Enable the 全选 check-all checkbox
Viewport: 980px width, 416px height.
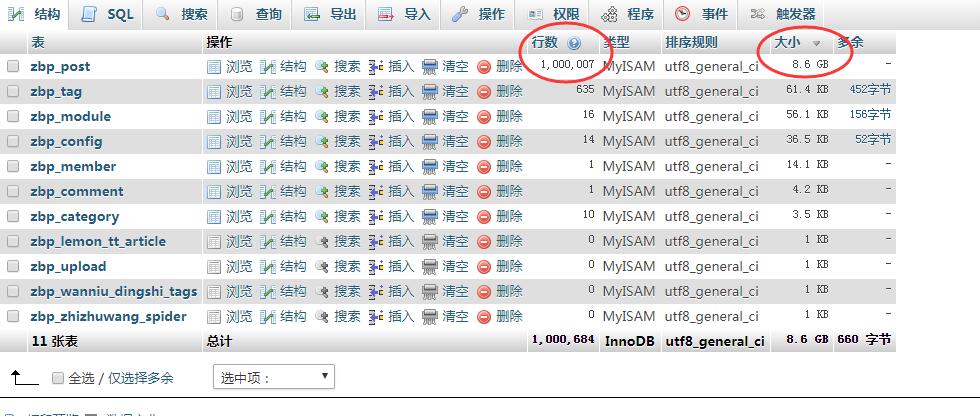pyautogui.click(x=58, y=378)
